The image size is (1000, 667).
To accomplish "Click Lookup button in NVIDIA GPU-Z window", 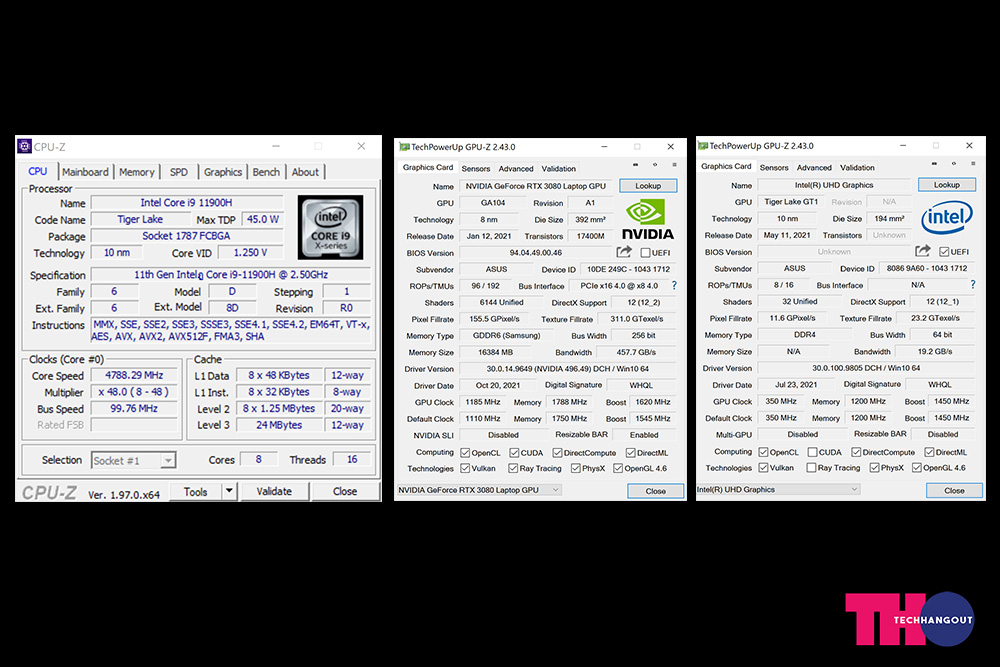I will point(648,186).
